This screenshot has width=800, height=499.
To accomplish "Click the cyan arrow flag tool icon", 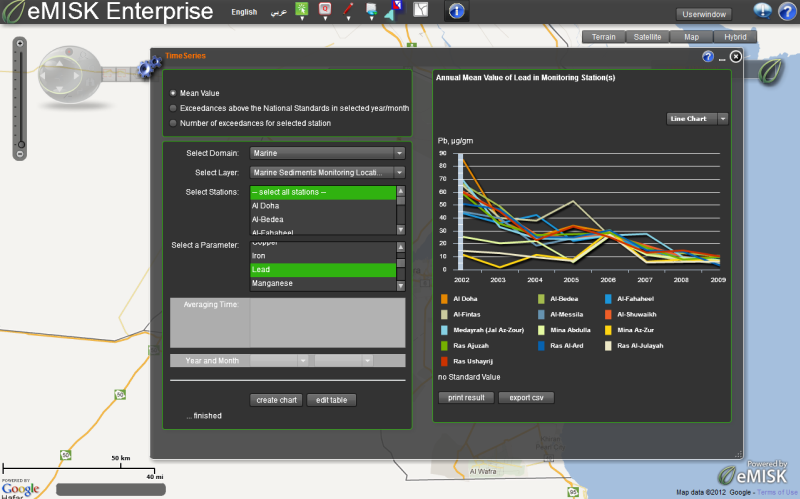I will point(393,10).
